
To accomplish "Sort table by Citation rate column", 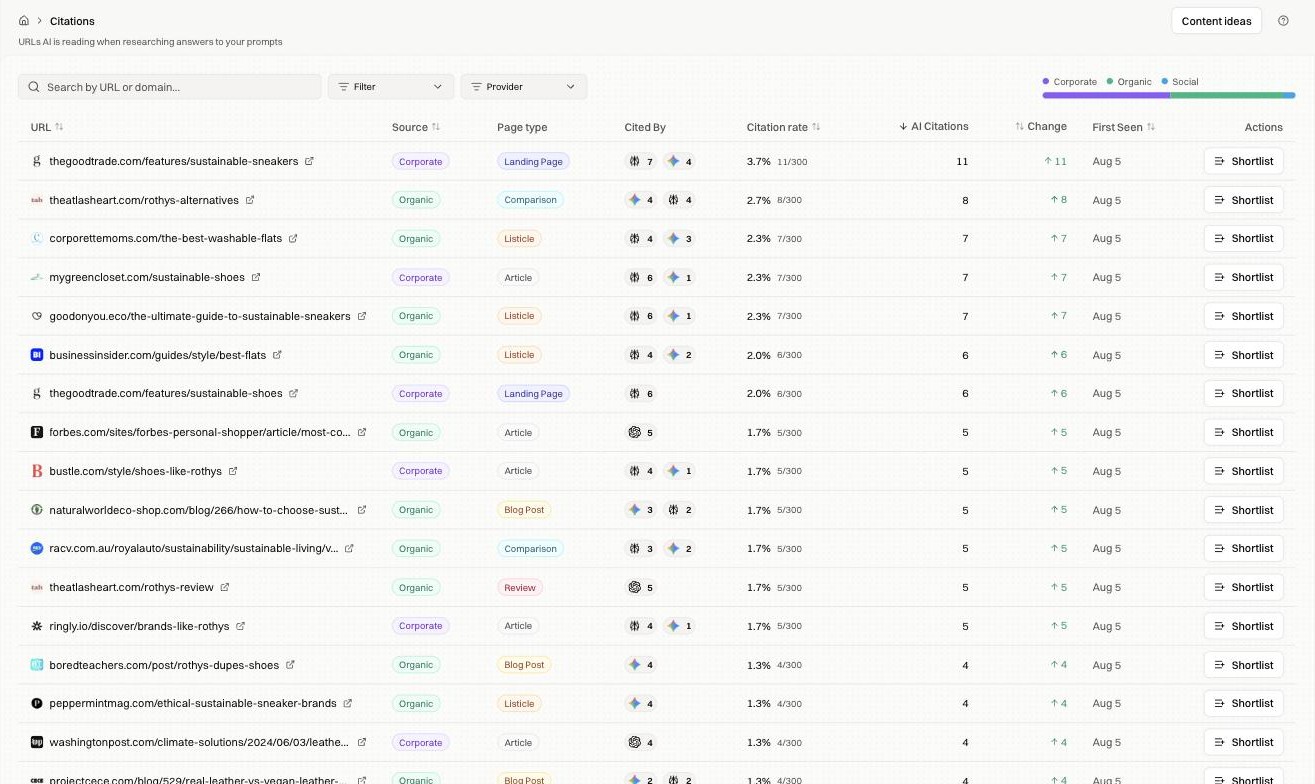I will click(783, 127).
